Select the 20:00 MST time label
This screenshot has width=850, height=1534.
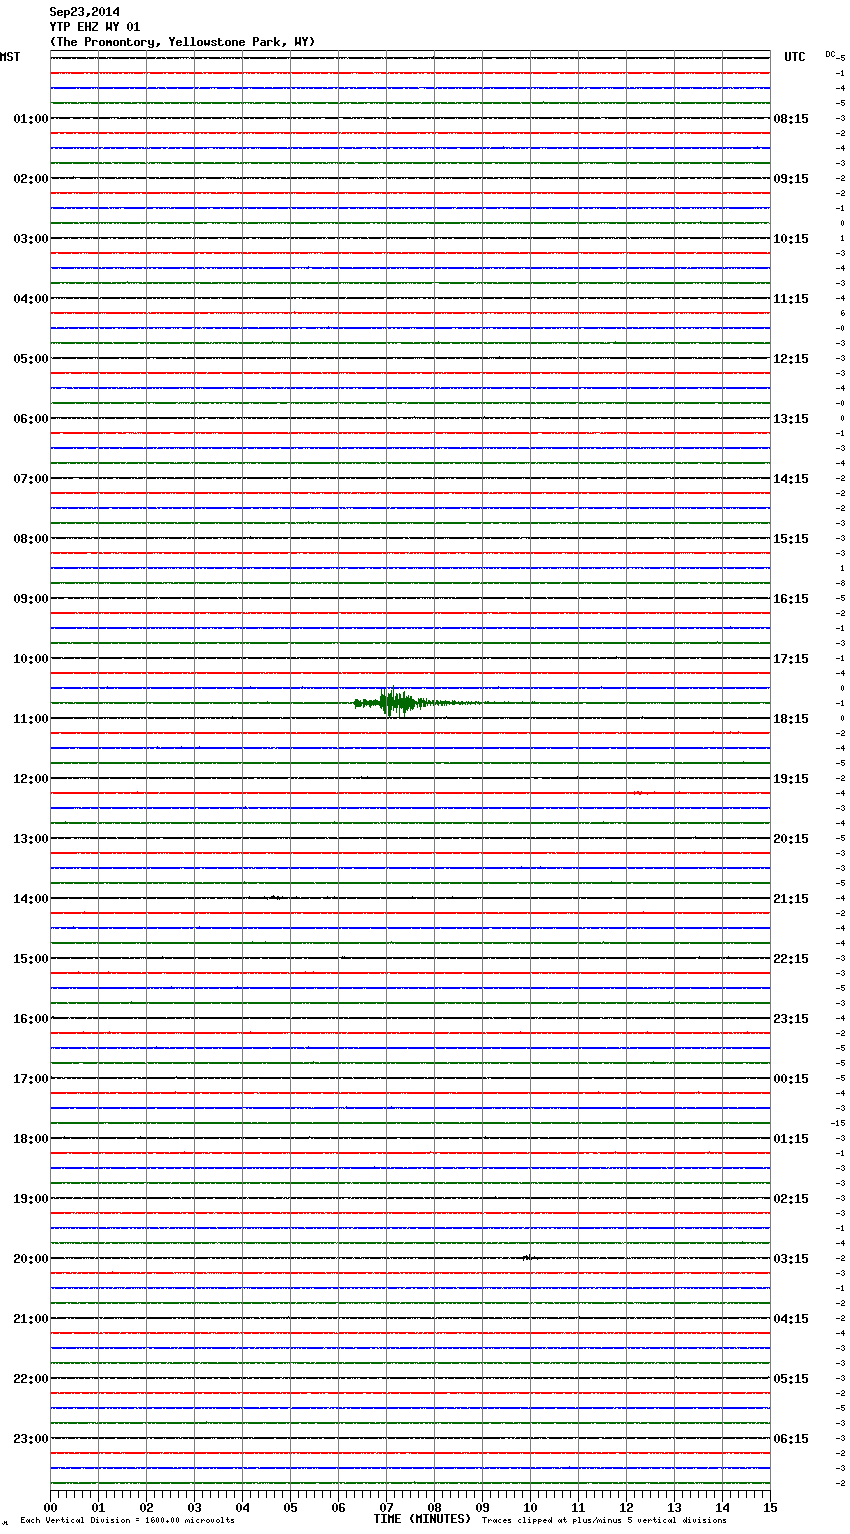click(31, 1259)
